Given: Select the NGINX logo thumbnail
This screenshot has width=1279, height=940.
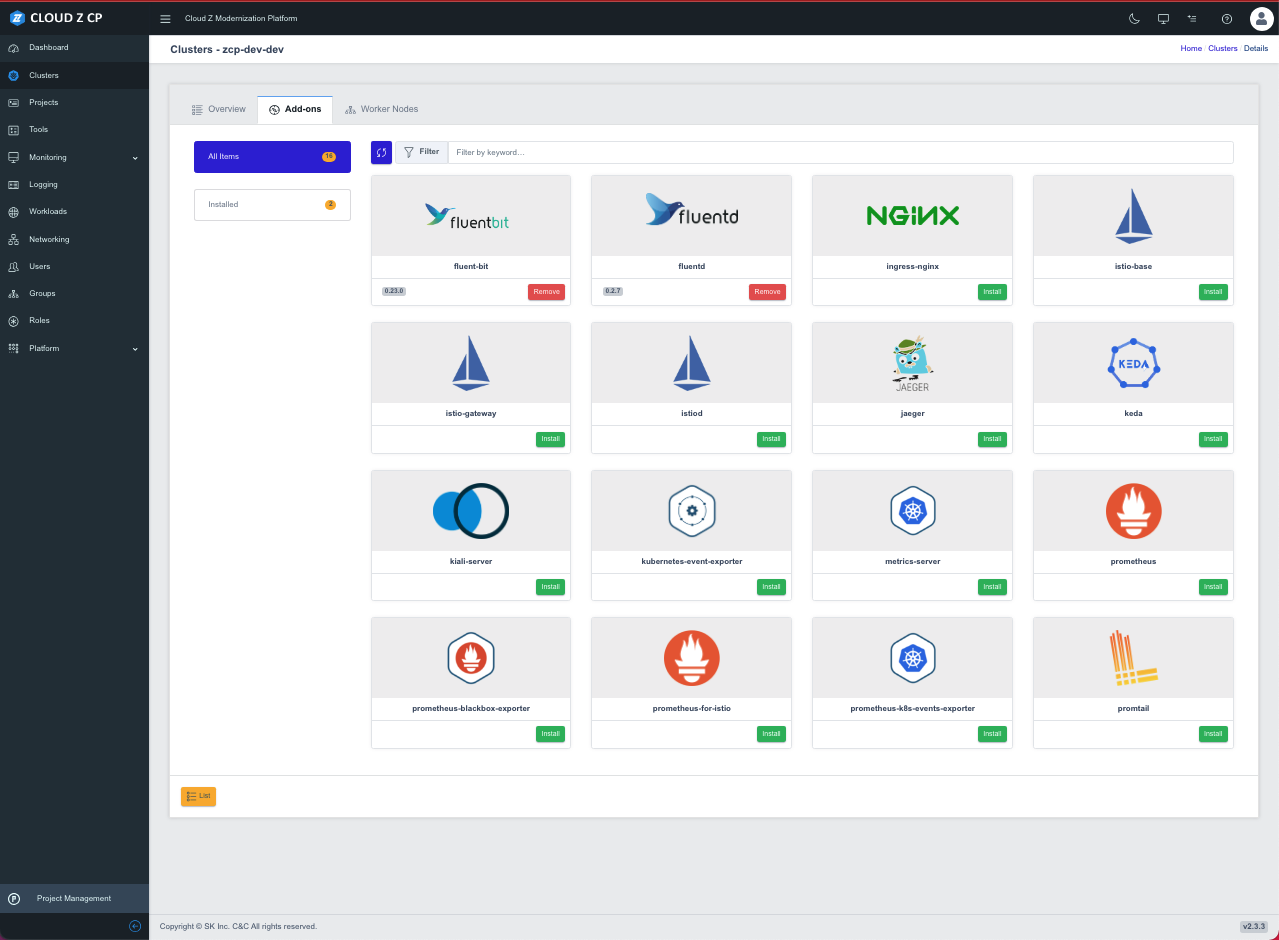Looking at the screenshot, I should click(912, 215).
